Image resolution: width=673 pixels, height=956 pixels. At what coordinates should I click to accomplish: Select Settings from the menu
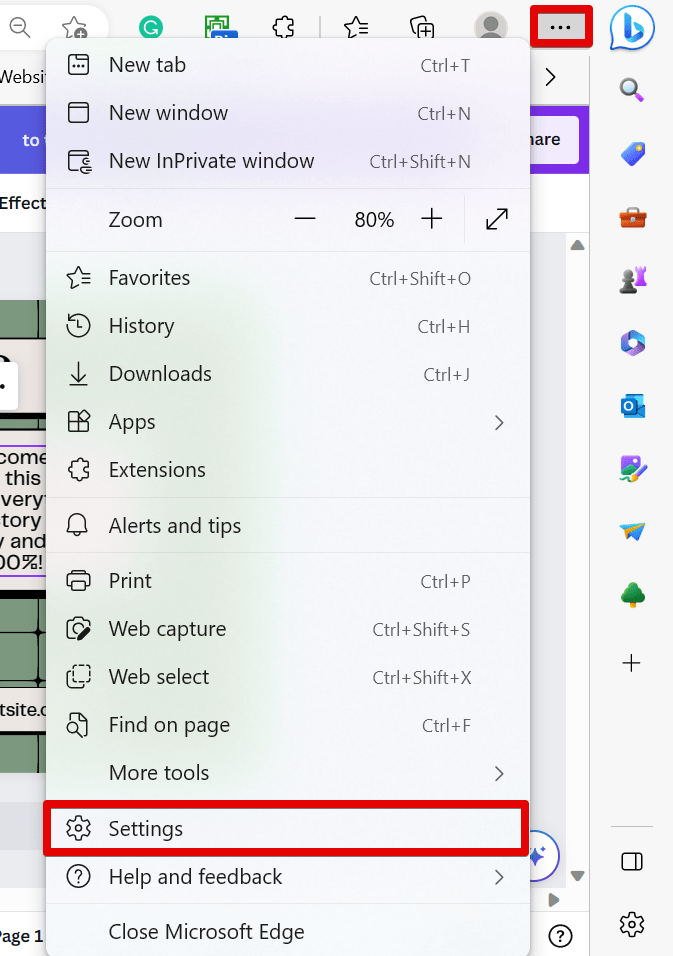146,828
